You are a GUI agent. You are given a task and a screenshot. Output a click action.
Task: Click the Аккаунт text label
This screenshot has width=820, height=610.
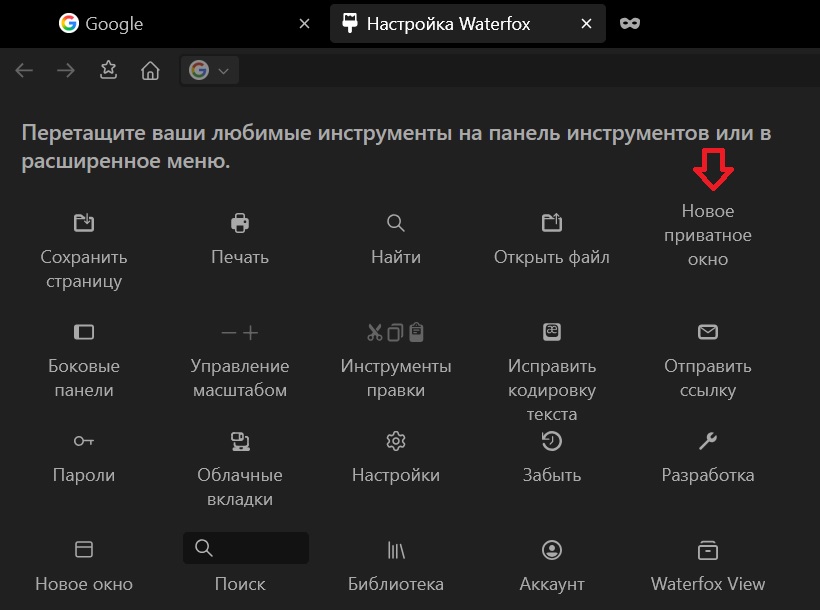tap(552, 584)
